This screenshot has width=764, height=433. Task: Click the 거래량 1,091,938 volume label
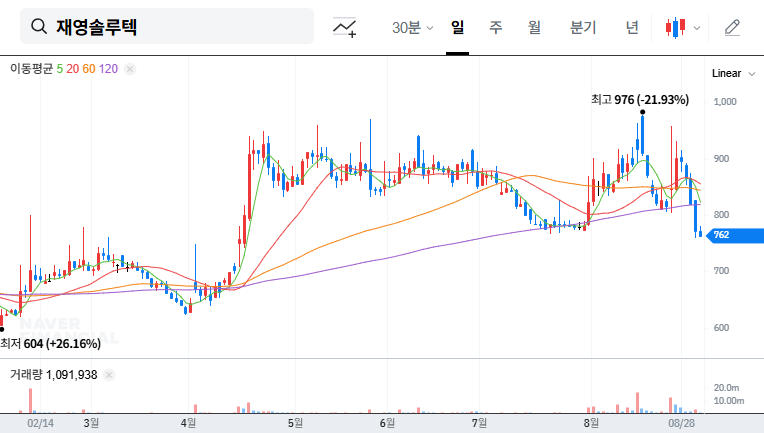54,375
